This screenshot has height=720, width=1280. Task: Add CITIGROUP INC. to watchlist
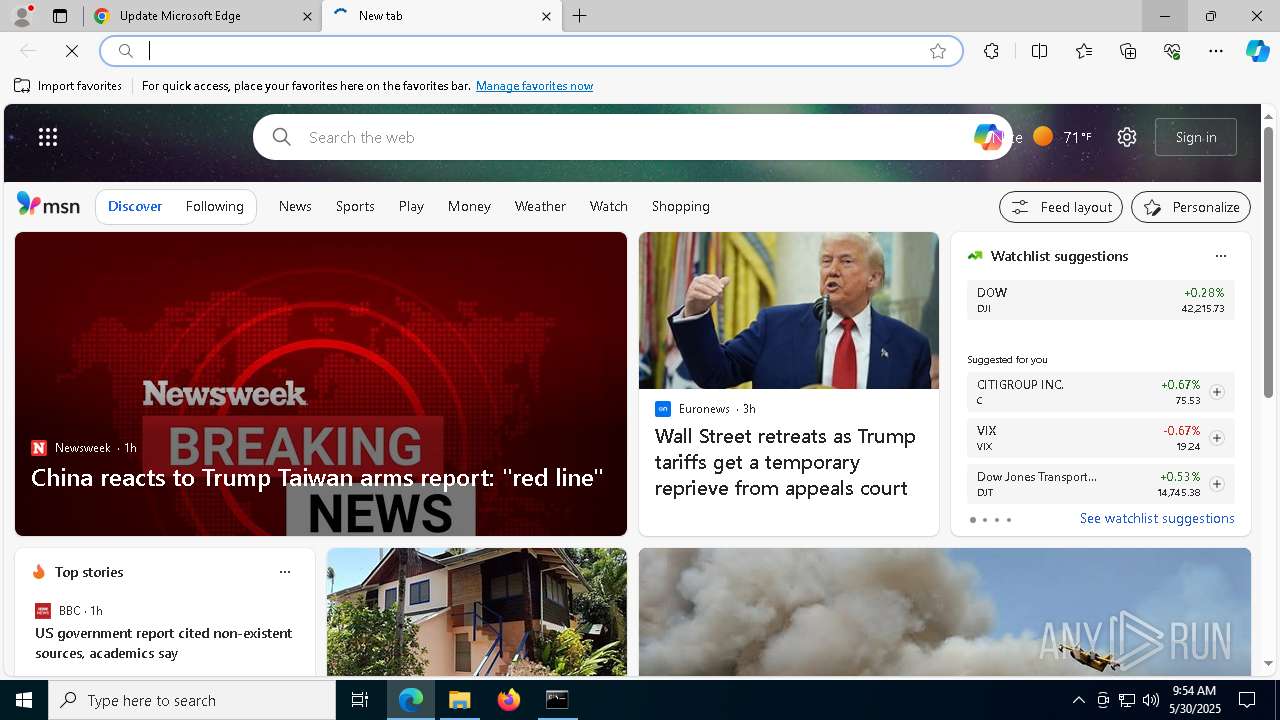click(1217, 392)
